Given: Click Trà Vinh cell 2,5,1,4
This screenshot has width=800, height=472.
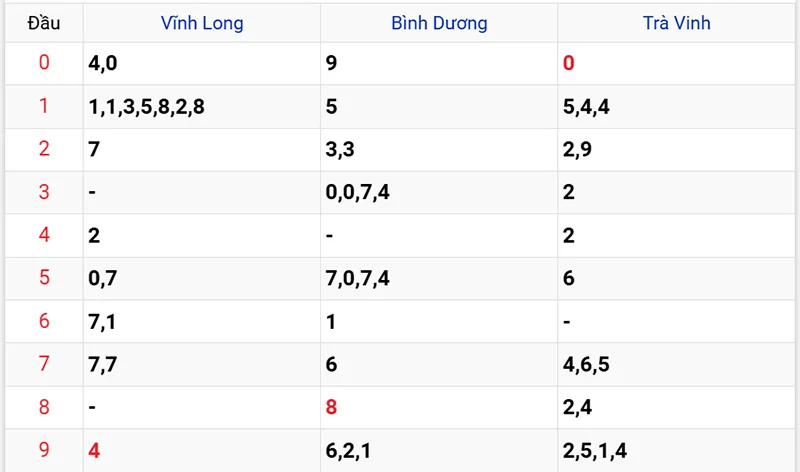Looking at the screenshot, I should pyautogui.click(x=595, y=451).
